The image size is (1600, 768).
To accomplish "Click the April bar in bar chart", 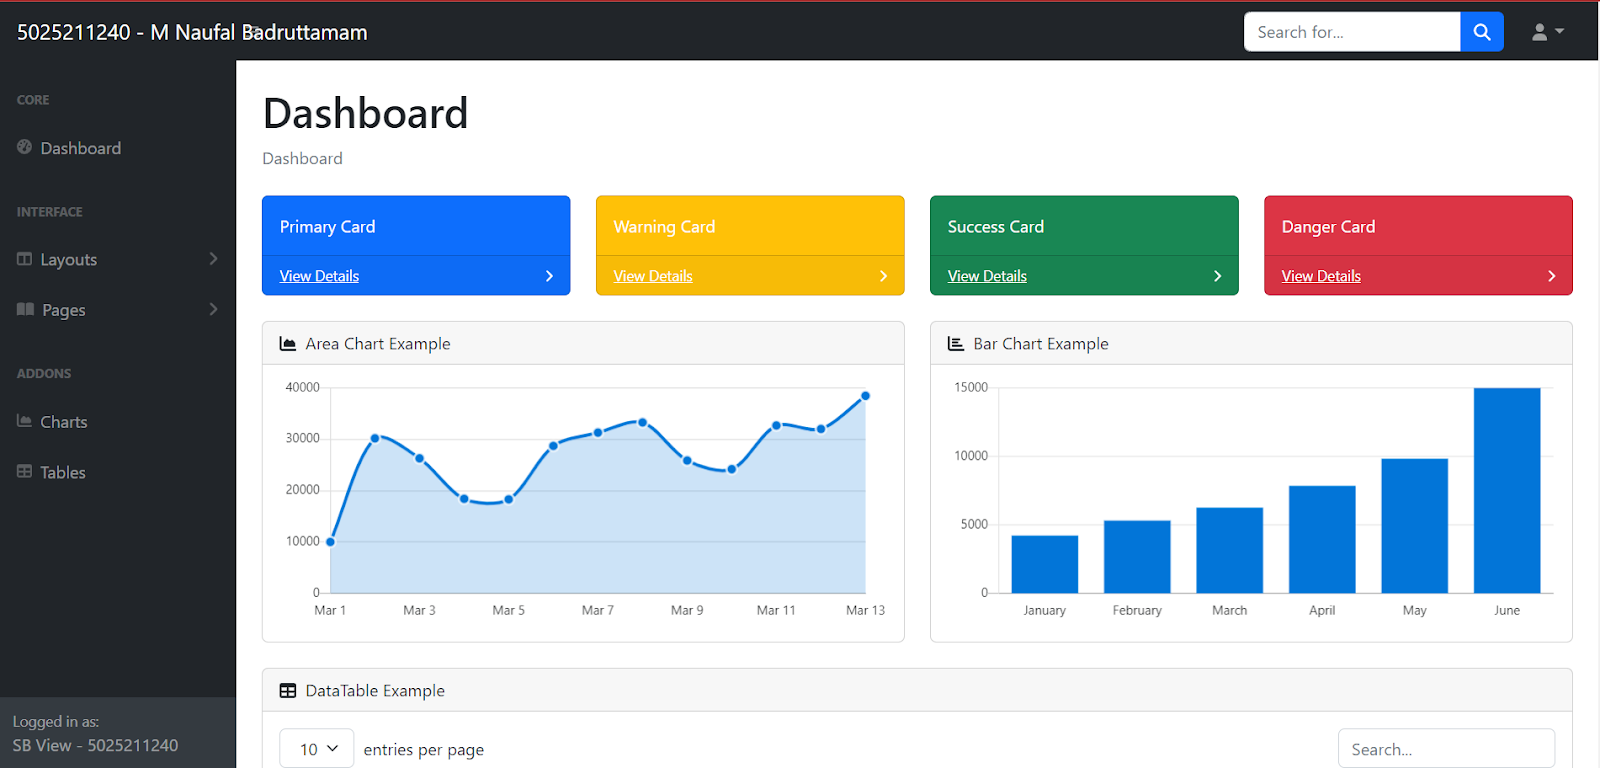I will (x=1322, y=539).
